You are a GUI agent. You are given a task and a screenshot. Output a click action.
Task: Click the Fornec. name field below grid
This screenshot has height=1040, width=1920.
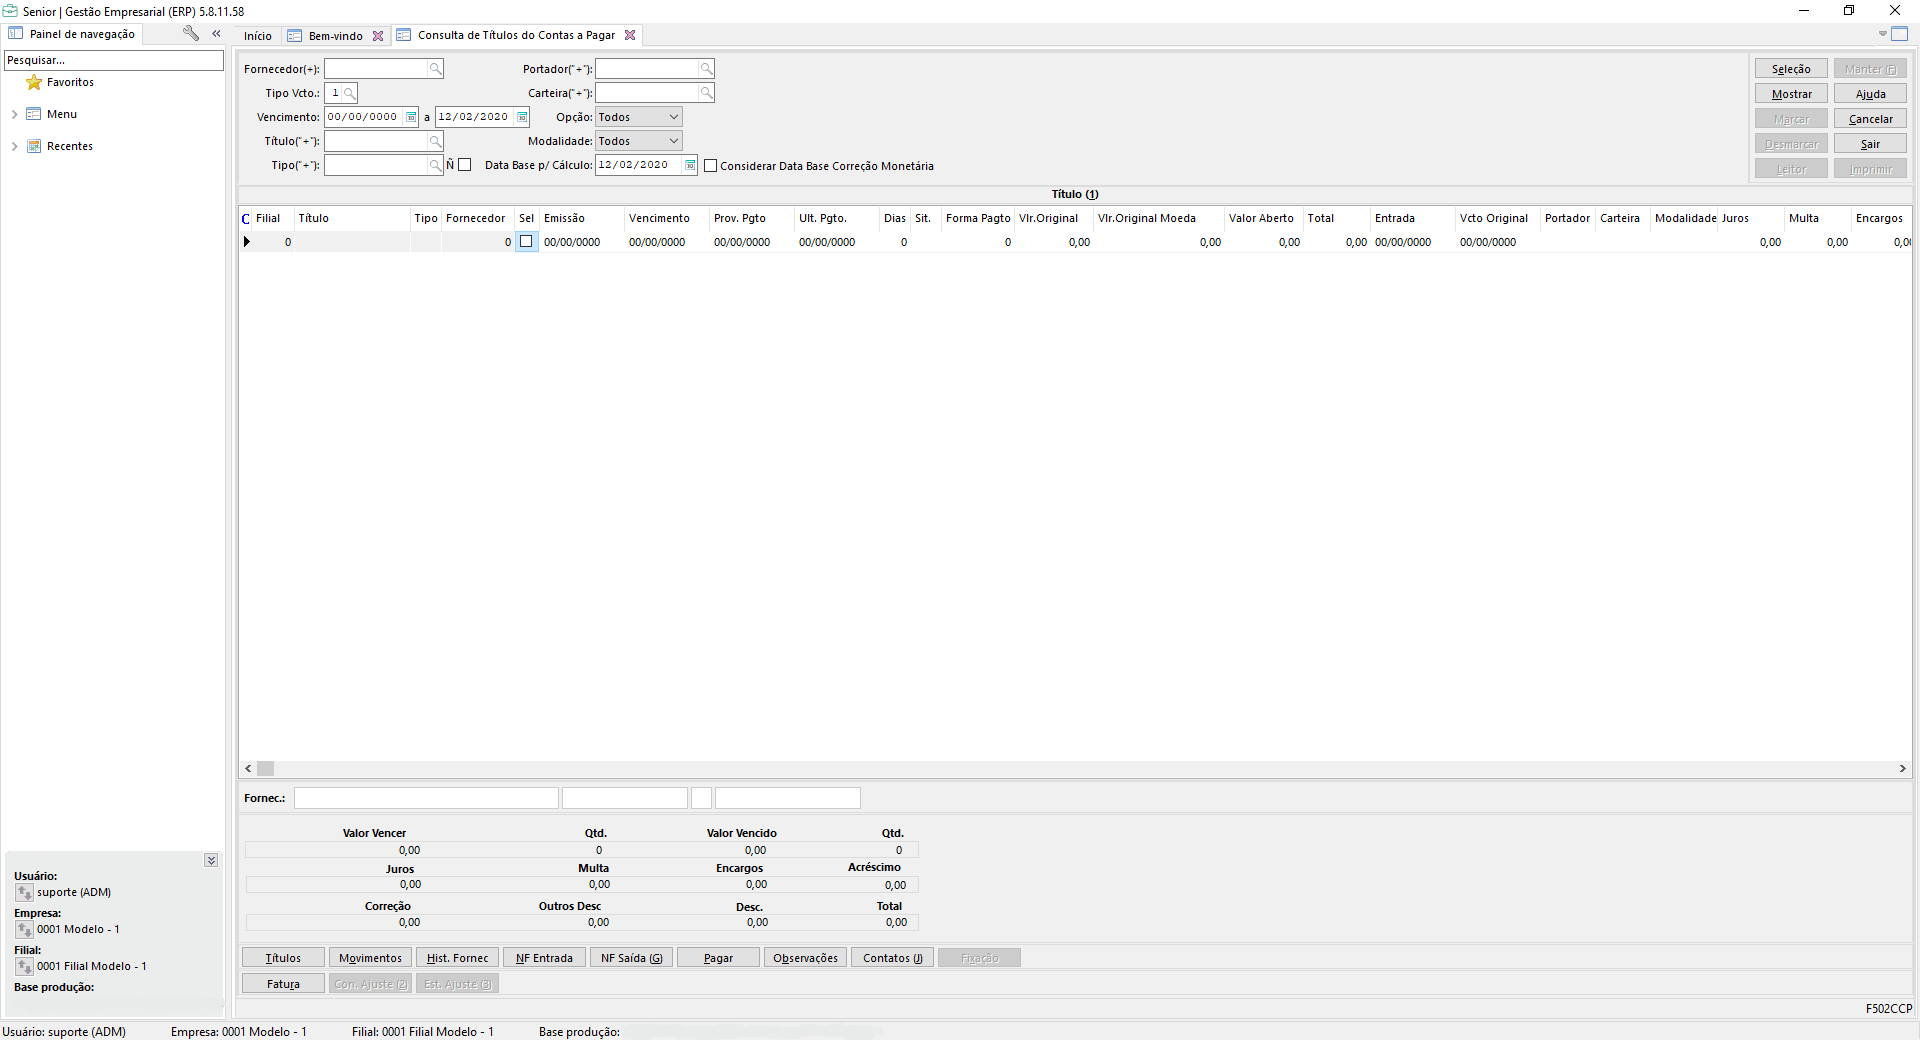point(426,798)
